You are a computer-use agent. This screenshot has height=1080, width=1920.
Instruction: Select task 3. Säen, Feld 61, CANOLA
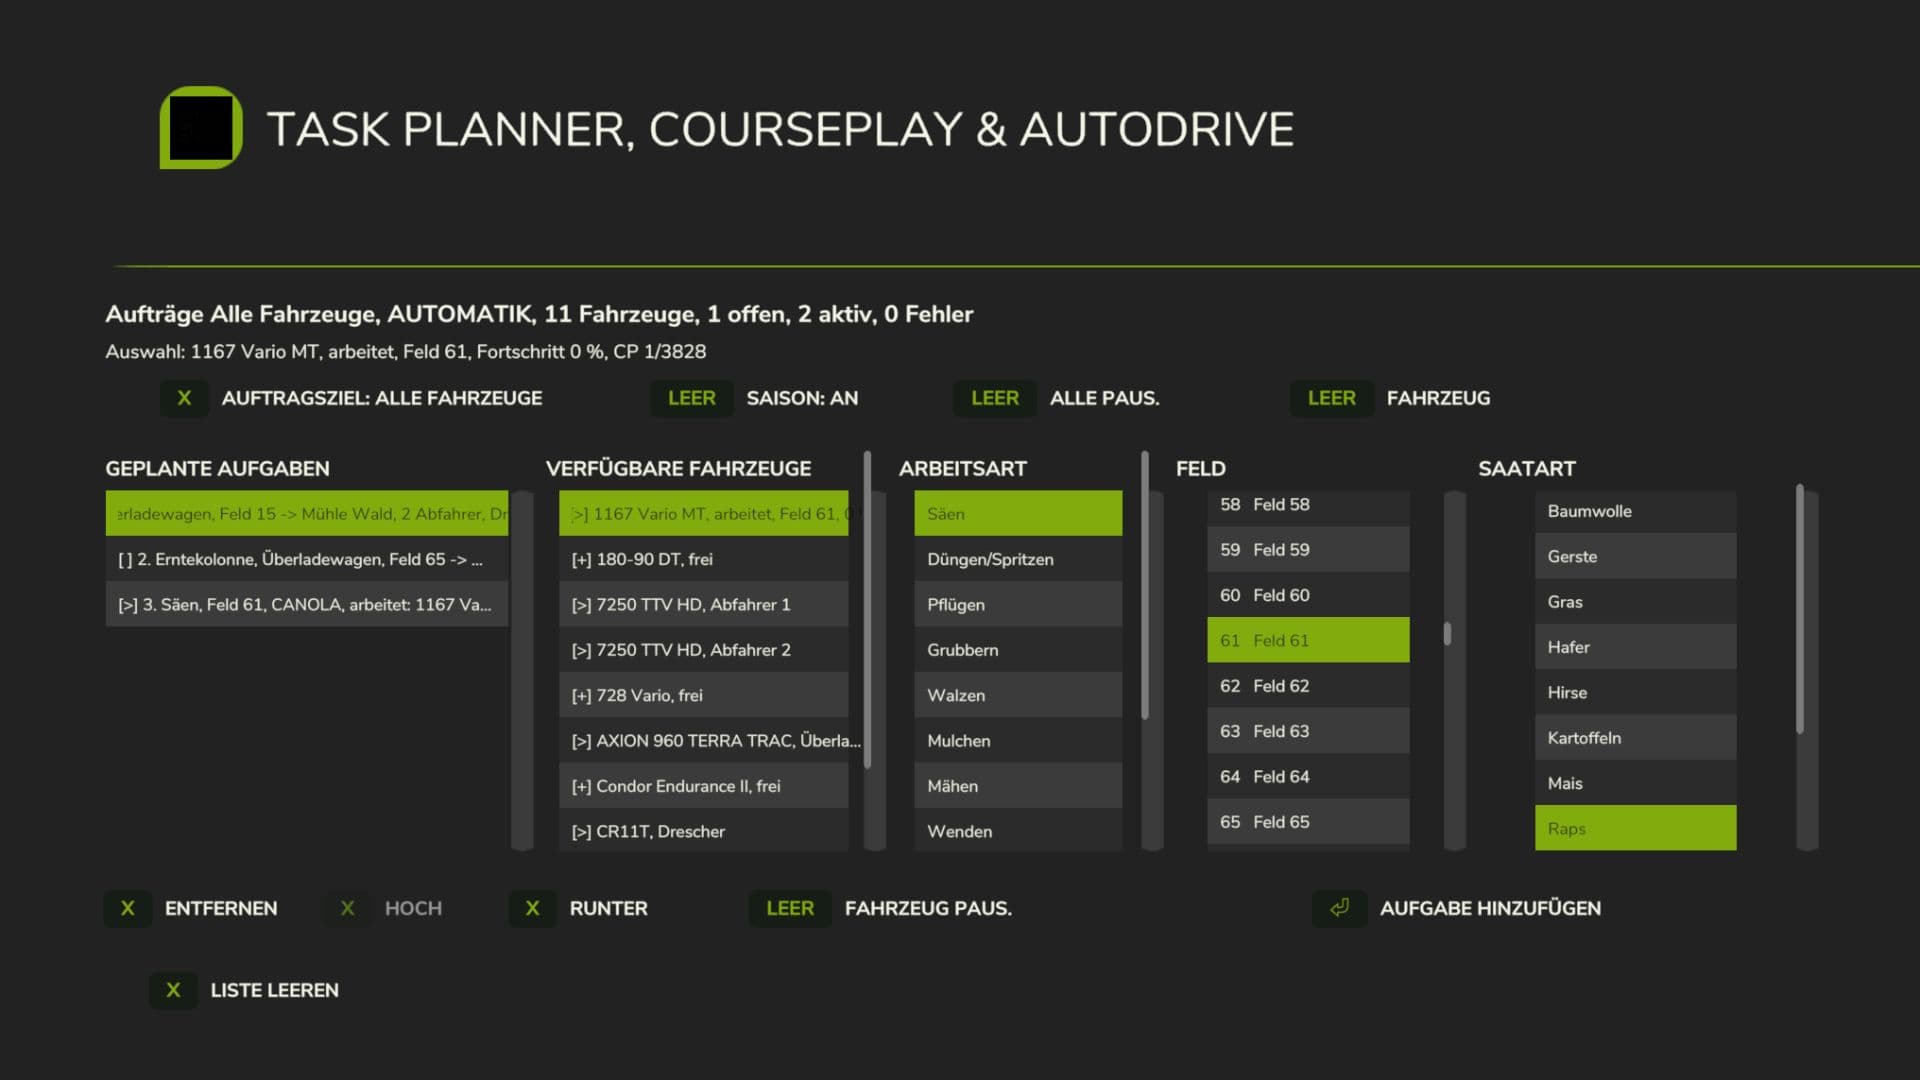307,604
